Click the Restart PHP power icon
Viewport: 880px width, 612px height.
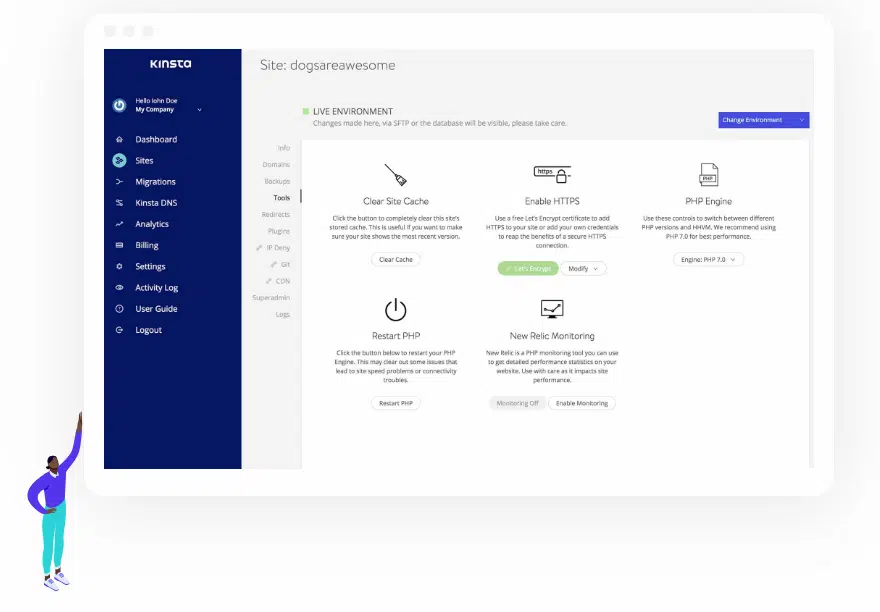point(396,309)
